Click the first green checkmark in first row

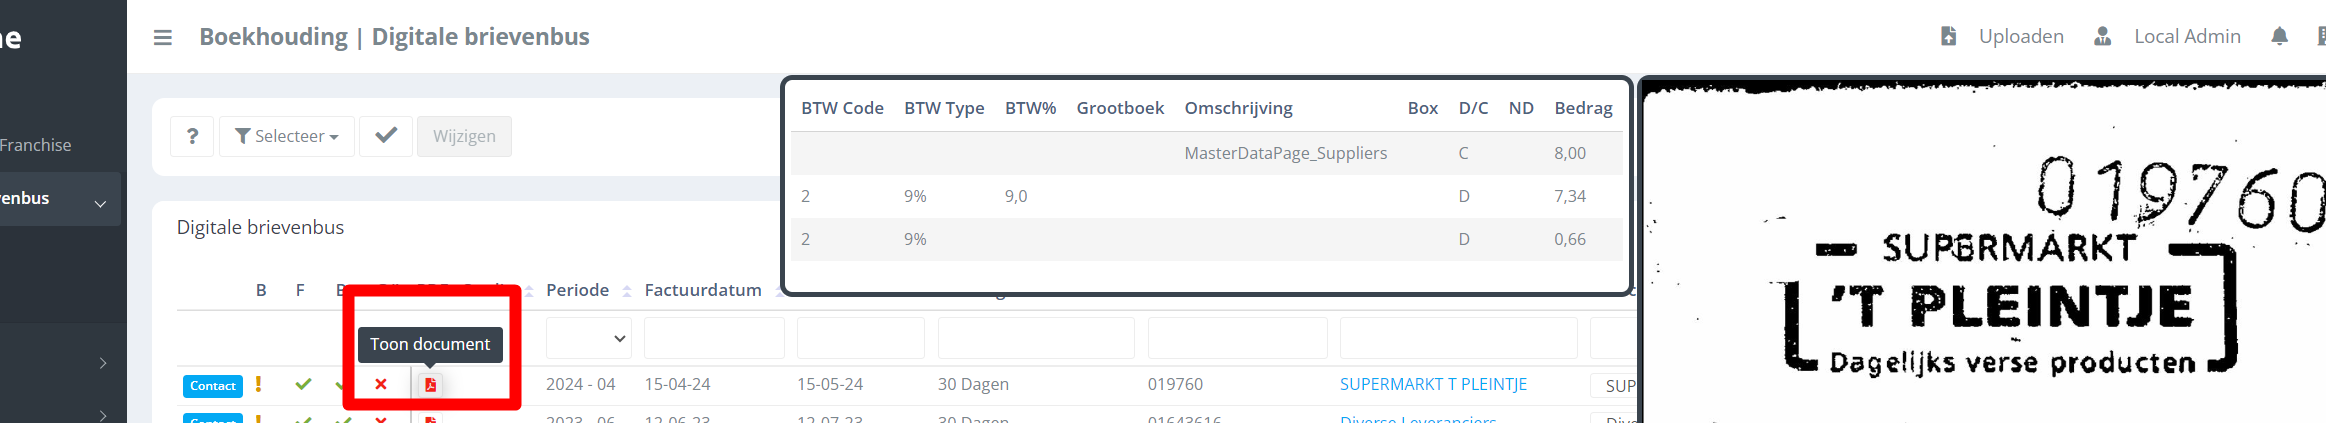pos(303,385)
